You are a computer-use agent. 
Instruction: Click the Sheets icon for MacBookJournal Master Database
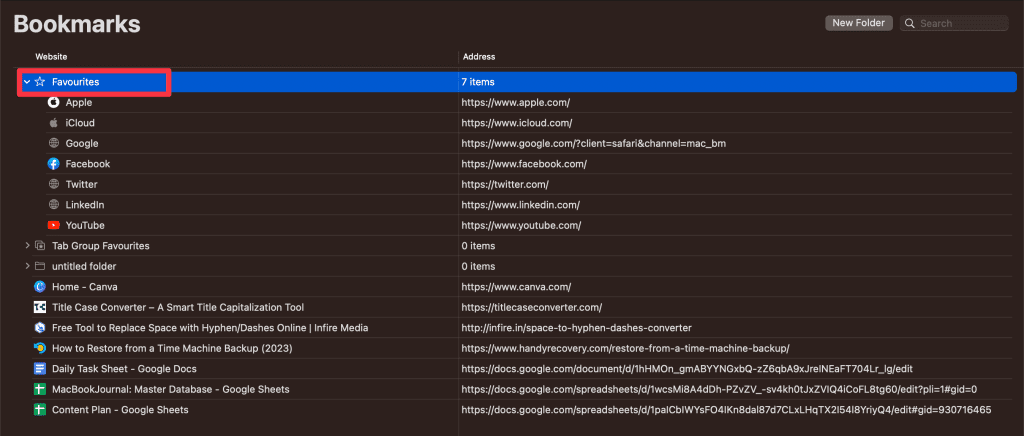click(x=40, y=390)
